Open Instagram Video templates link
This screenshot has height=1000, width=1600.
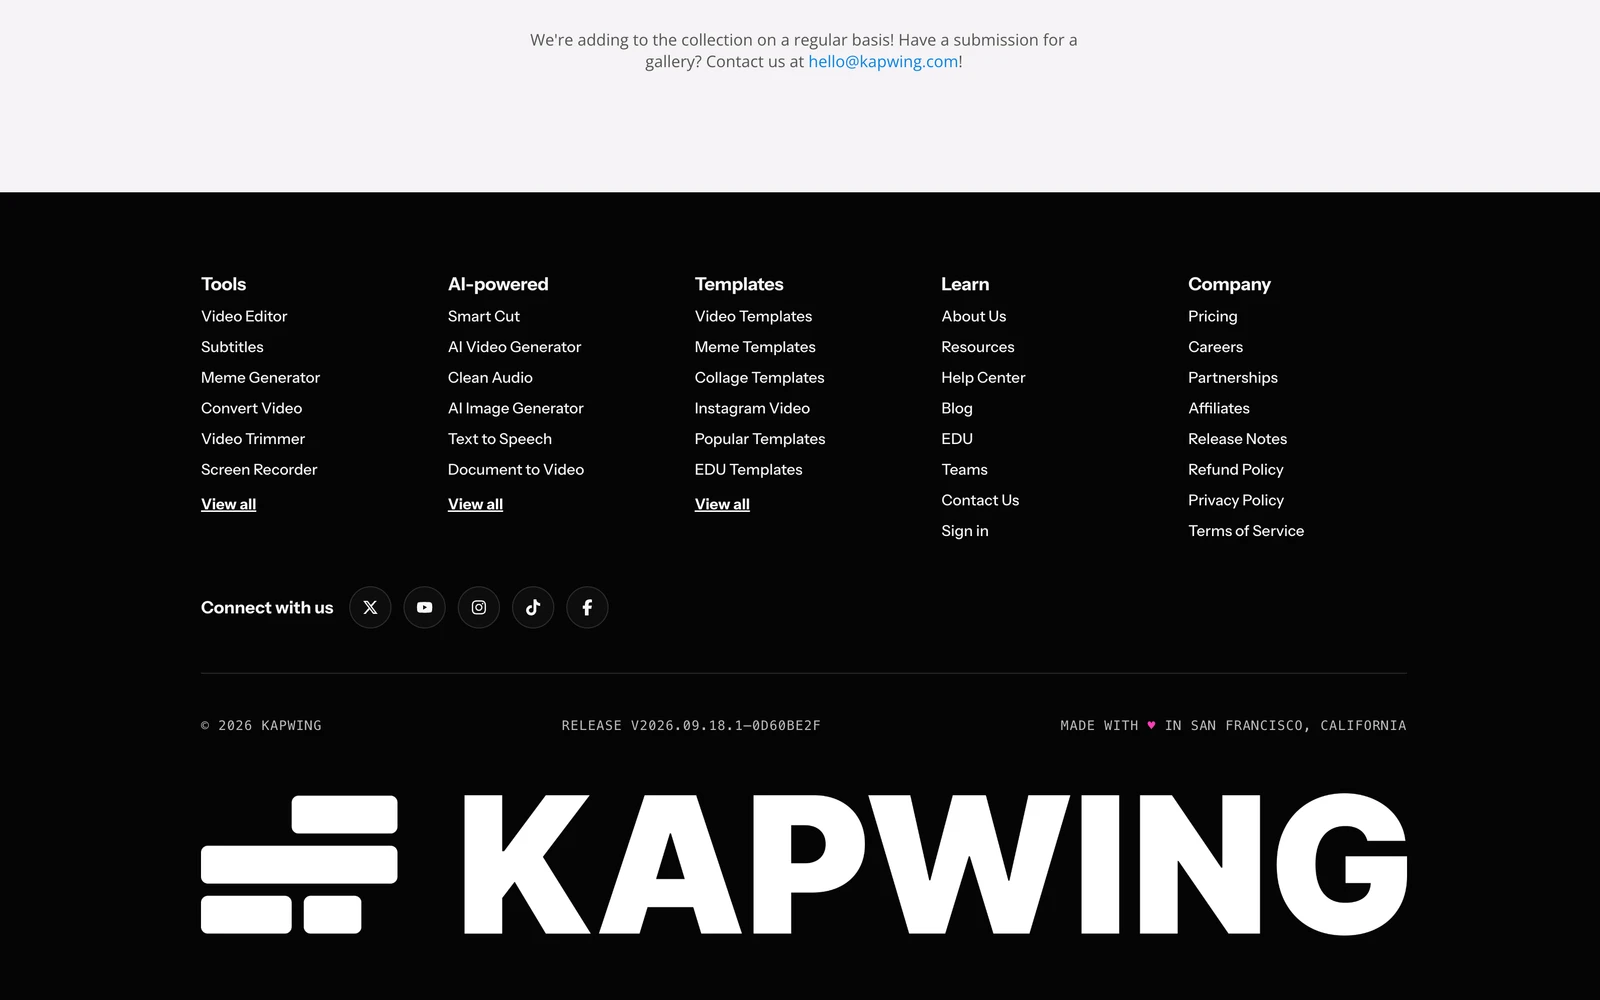click(x=752, y=408)
